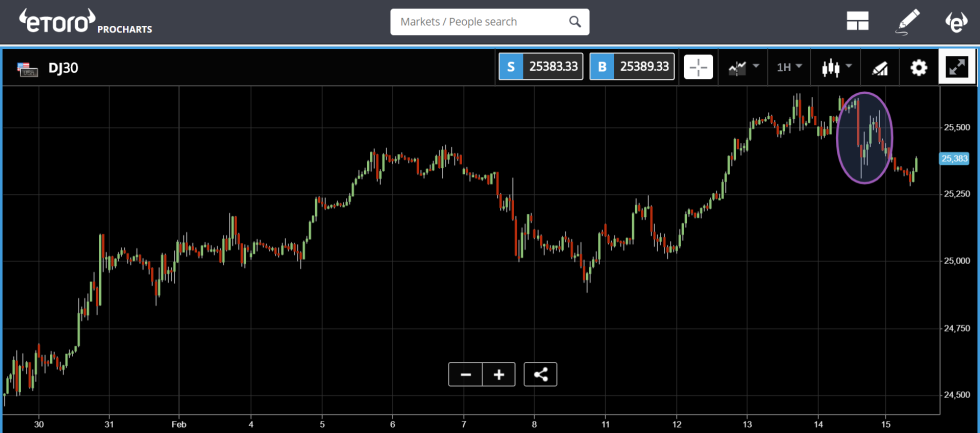Open the drawing tools ruler icon
Image resolution: width=980 pixels, height=433 pixels.
click(x=880, y=67)
